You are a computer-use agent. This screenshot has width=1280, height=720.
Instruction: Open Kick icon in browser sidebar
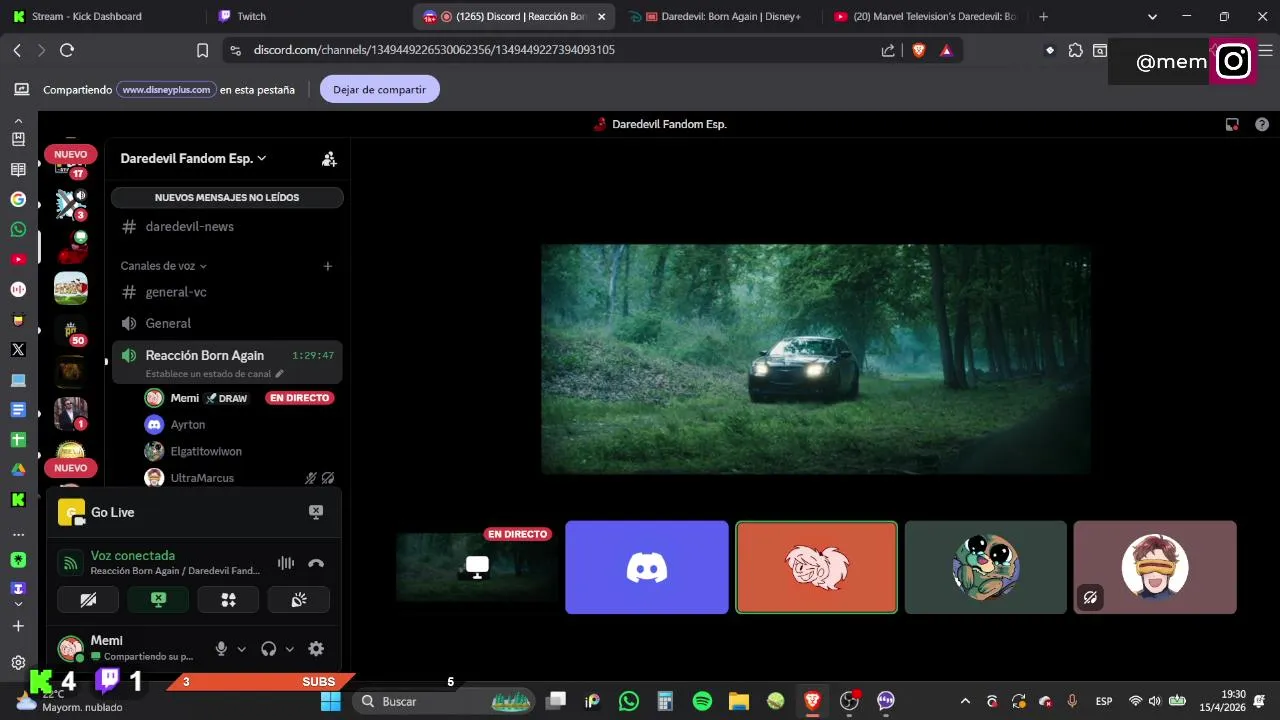tap(18, 499)
